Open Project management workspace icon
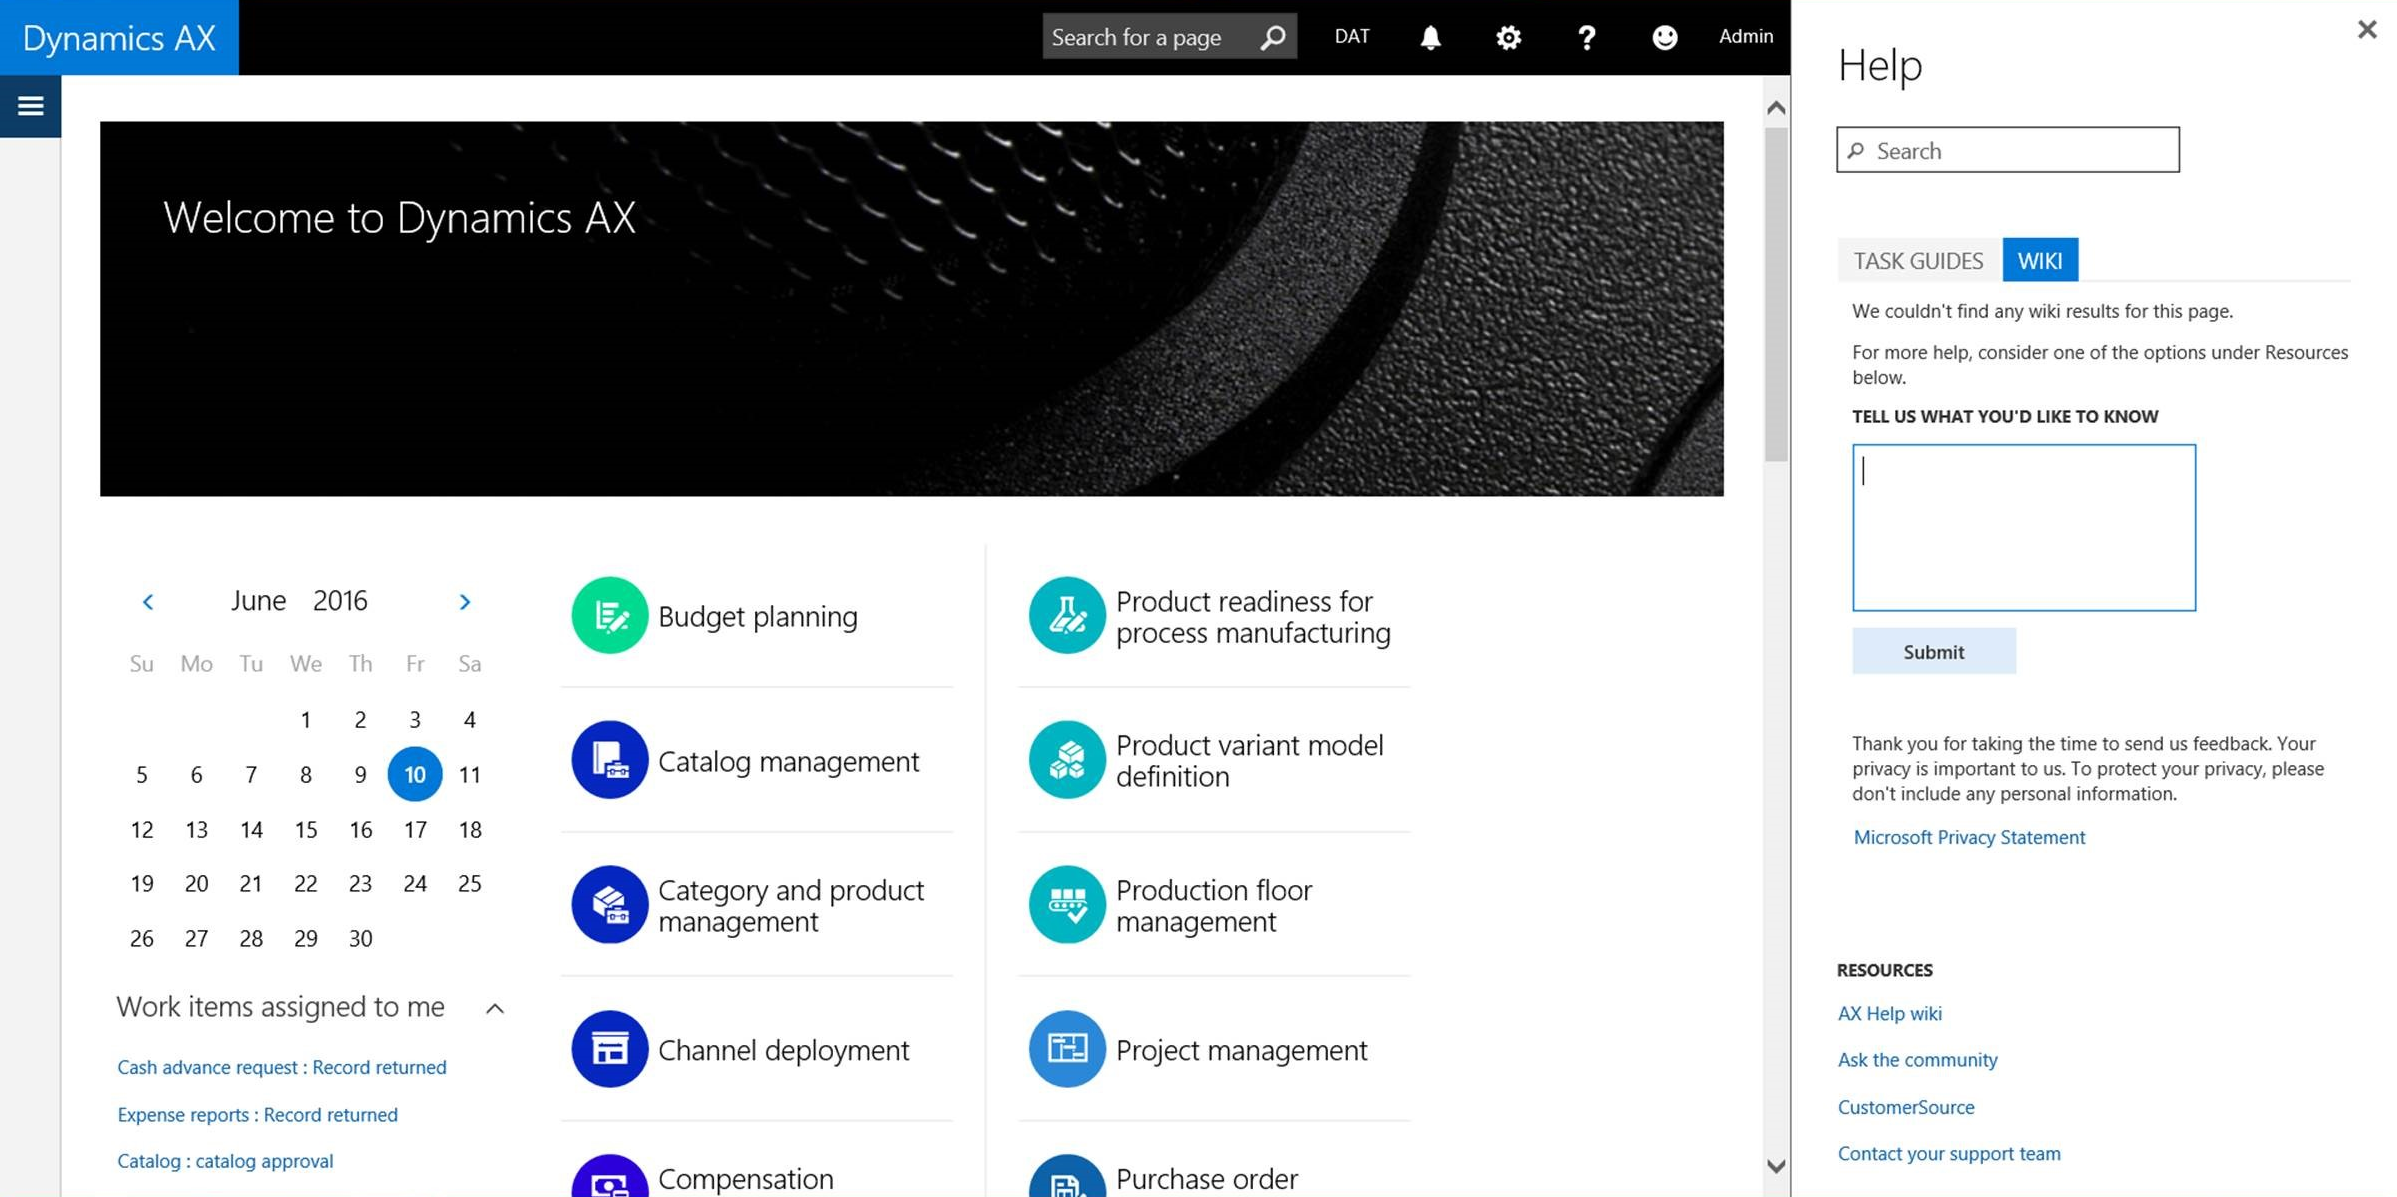Screen dimensions: 2397x1197 tap(1066, 1049)
